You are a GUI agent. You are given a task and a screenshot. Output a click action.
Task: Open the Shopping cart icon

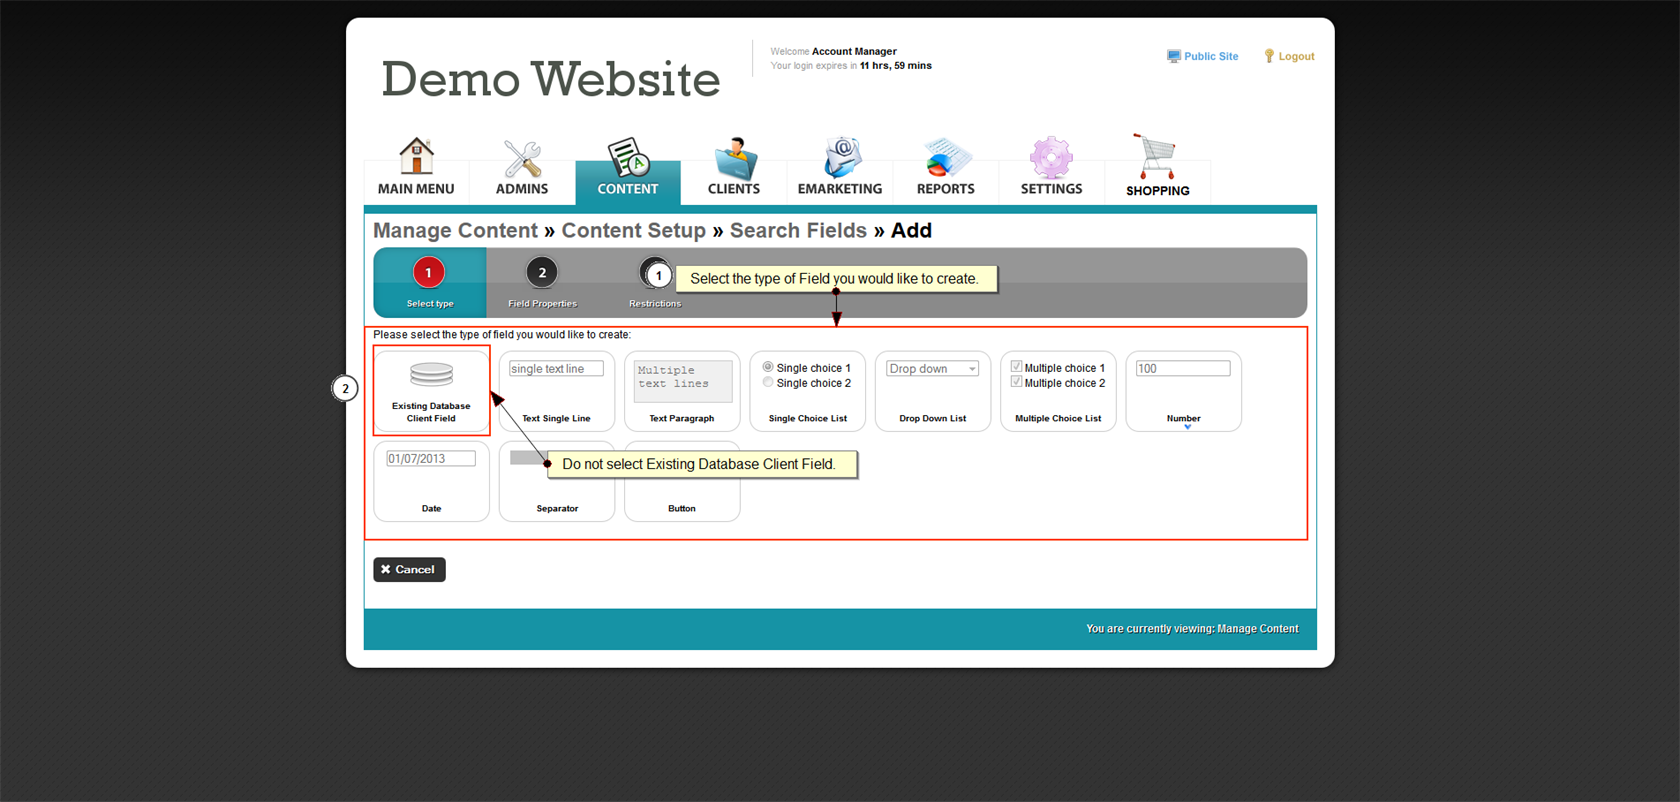pyautogui.click(x=1157, y=158)
